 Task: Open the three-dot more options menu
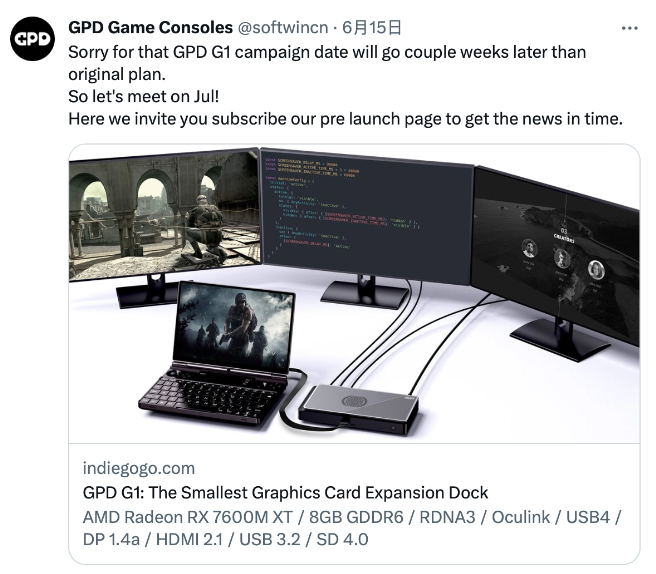coord(629,28)
